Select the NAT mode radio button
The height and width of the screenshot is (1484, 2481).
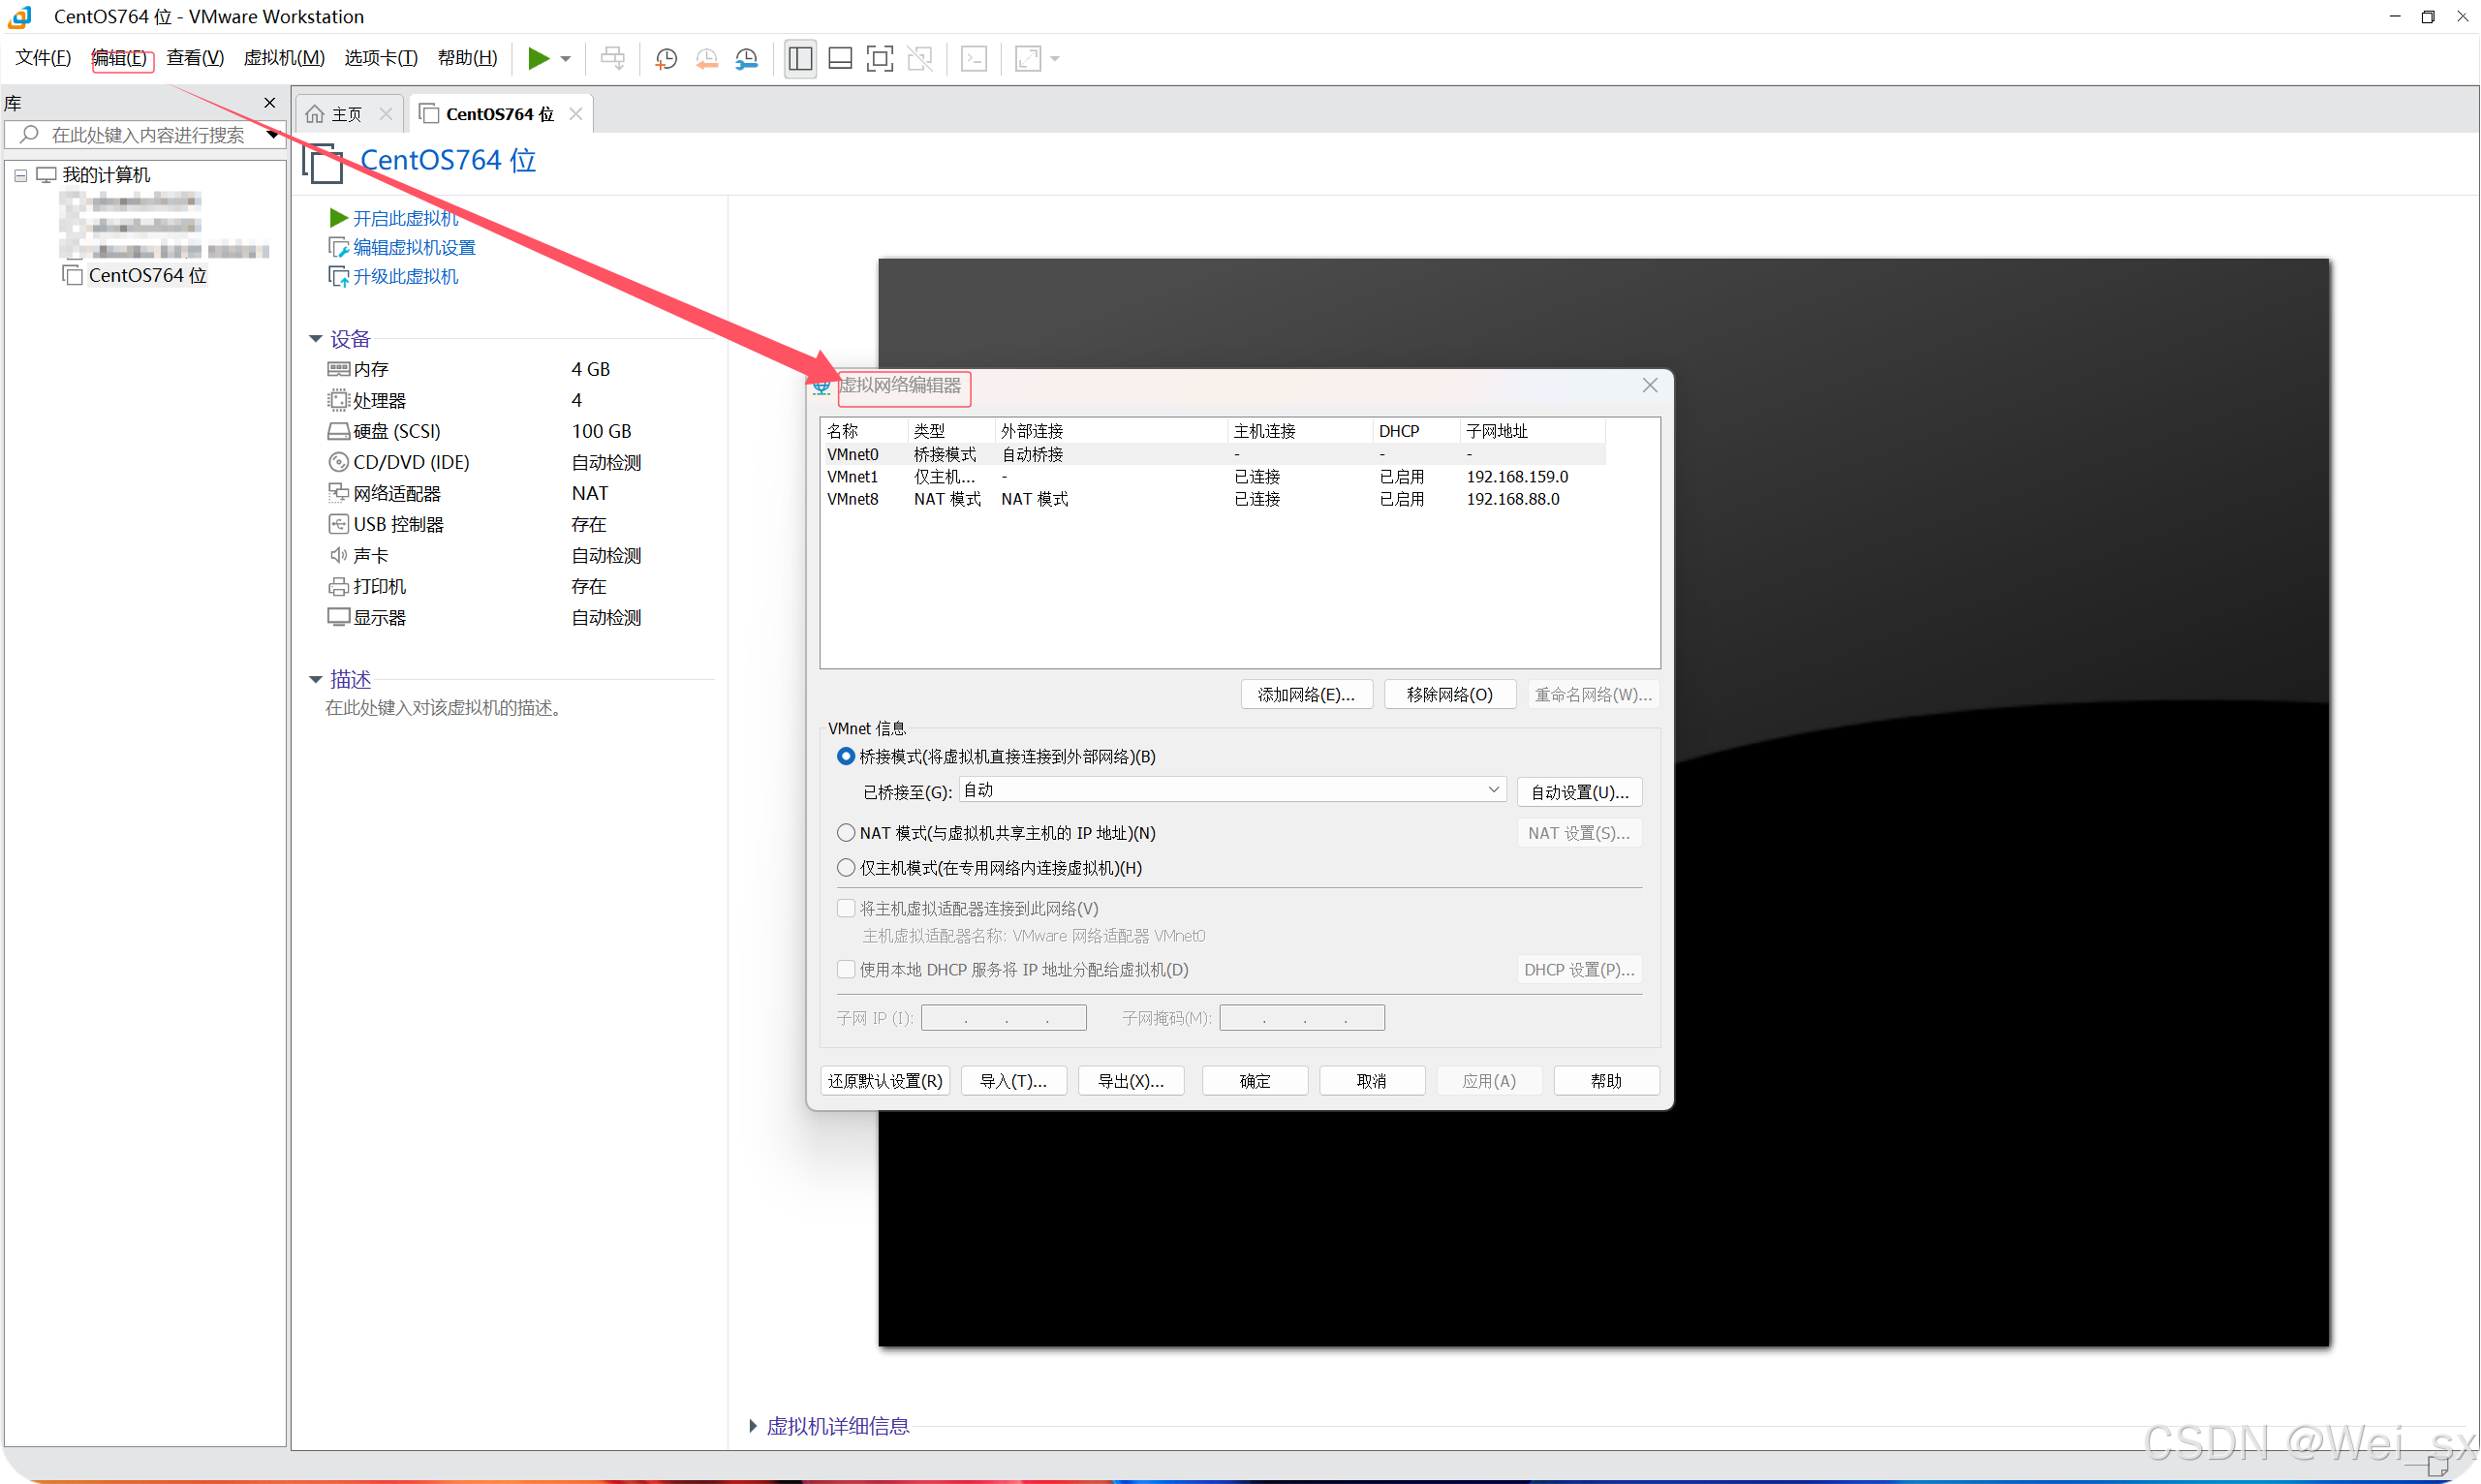(846, 832)
